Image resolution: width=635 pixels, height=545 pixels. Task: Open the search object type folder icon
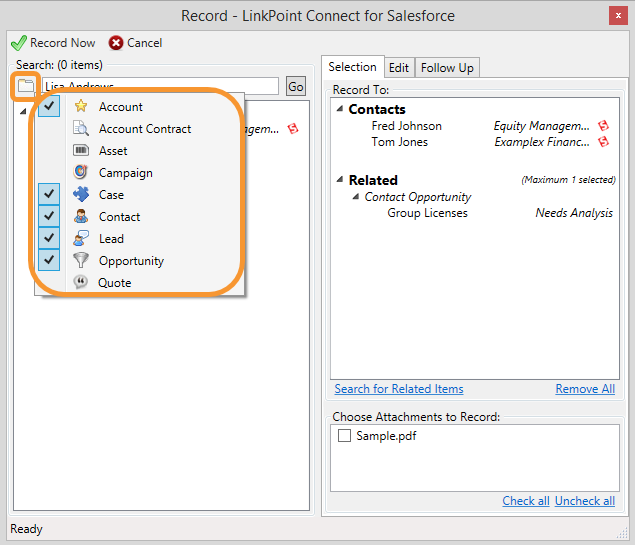(26, 86)
